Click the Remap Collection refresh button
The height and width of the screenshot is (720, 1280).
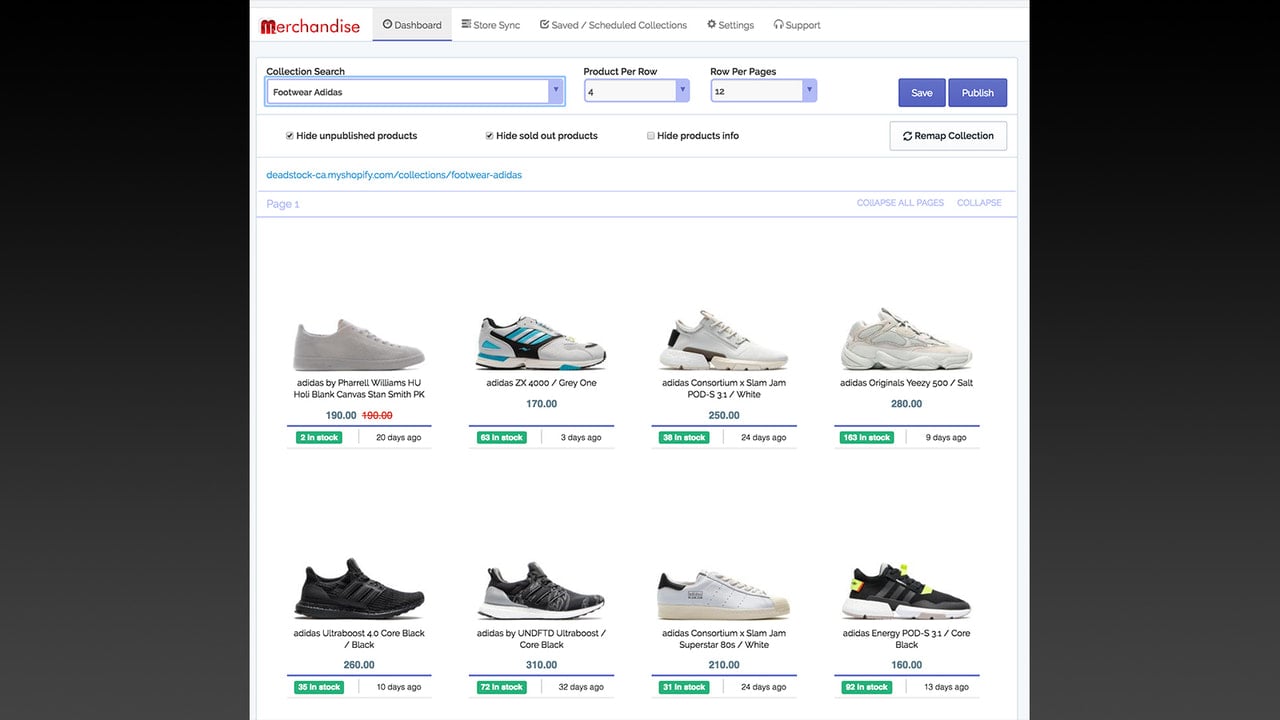pos(948,136)
